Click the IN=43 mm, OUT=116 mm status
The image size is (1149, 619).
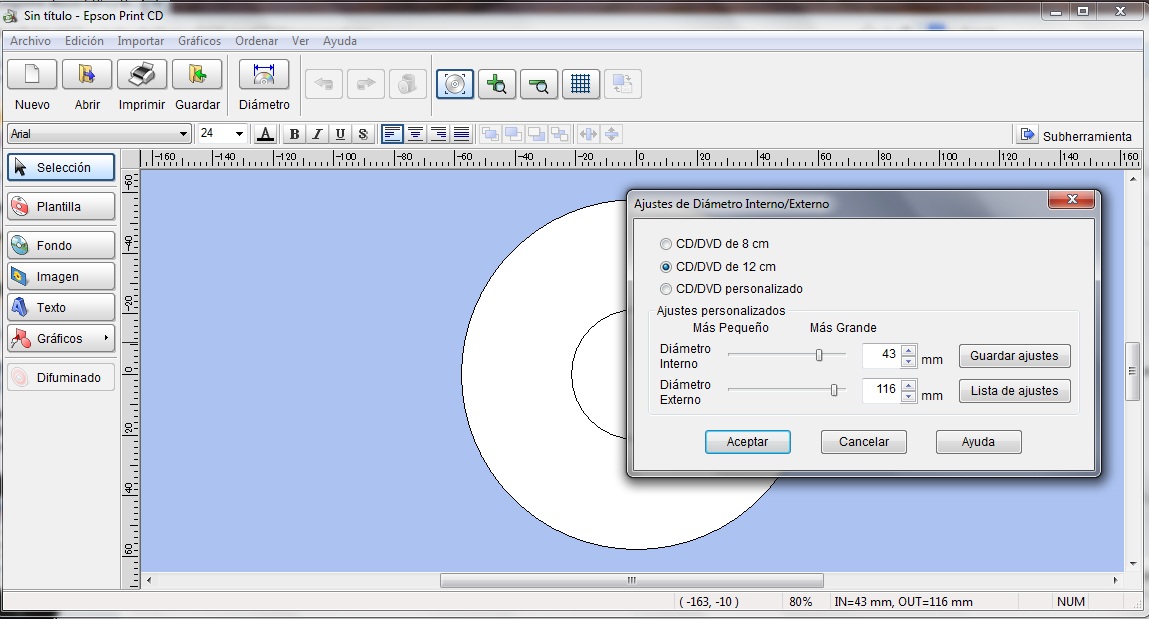click(x=903, y=601)
